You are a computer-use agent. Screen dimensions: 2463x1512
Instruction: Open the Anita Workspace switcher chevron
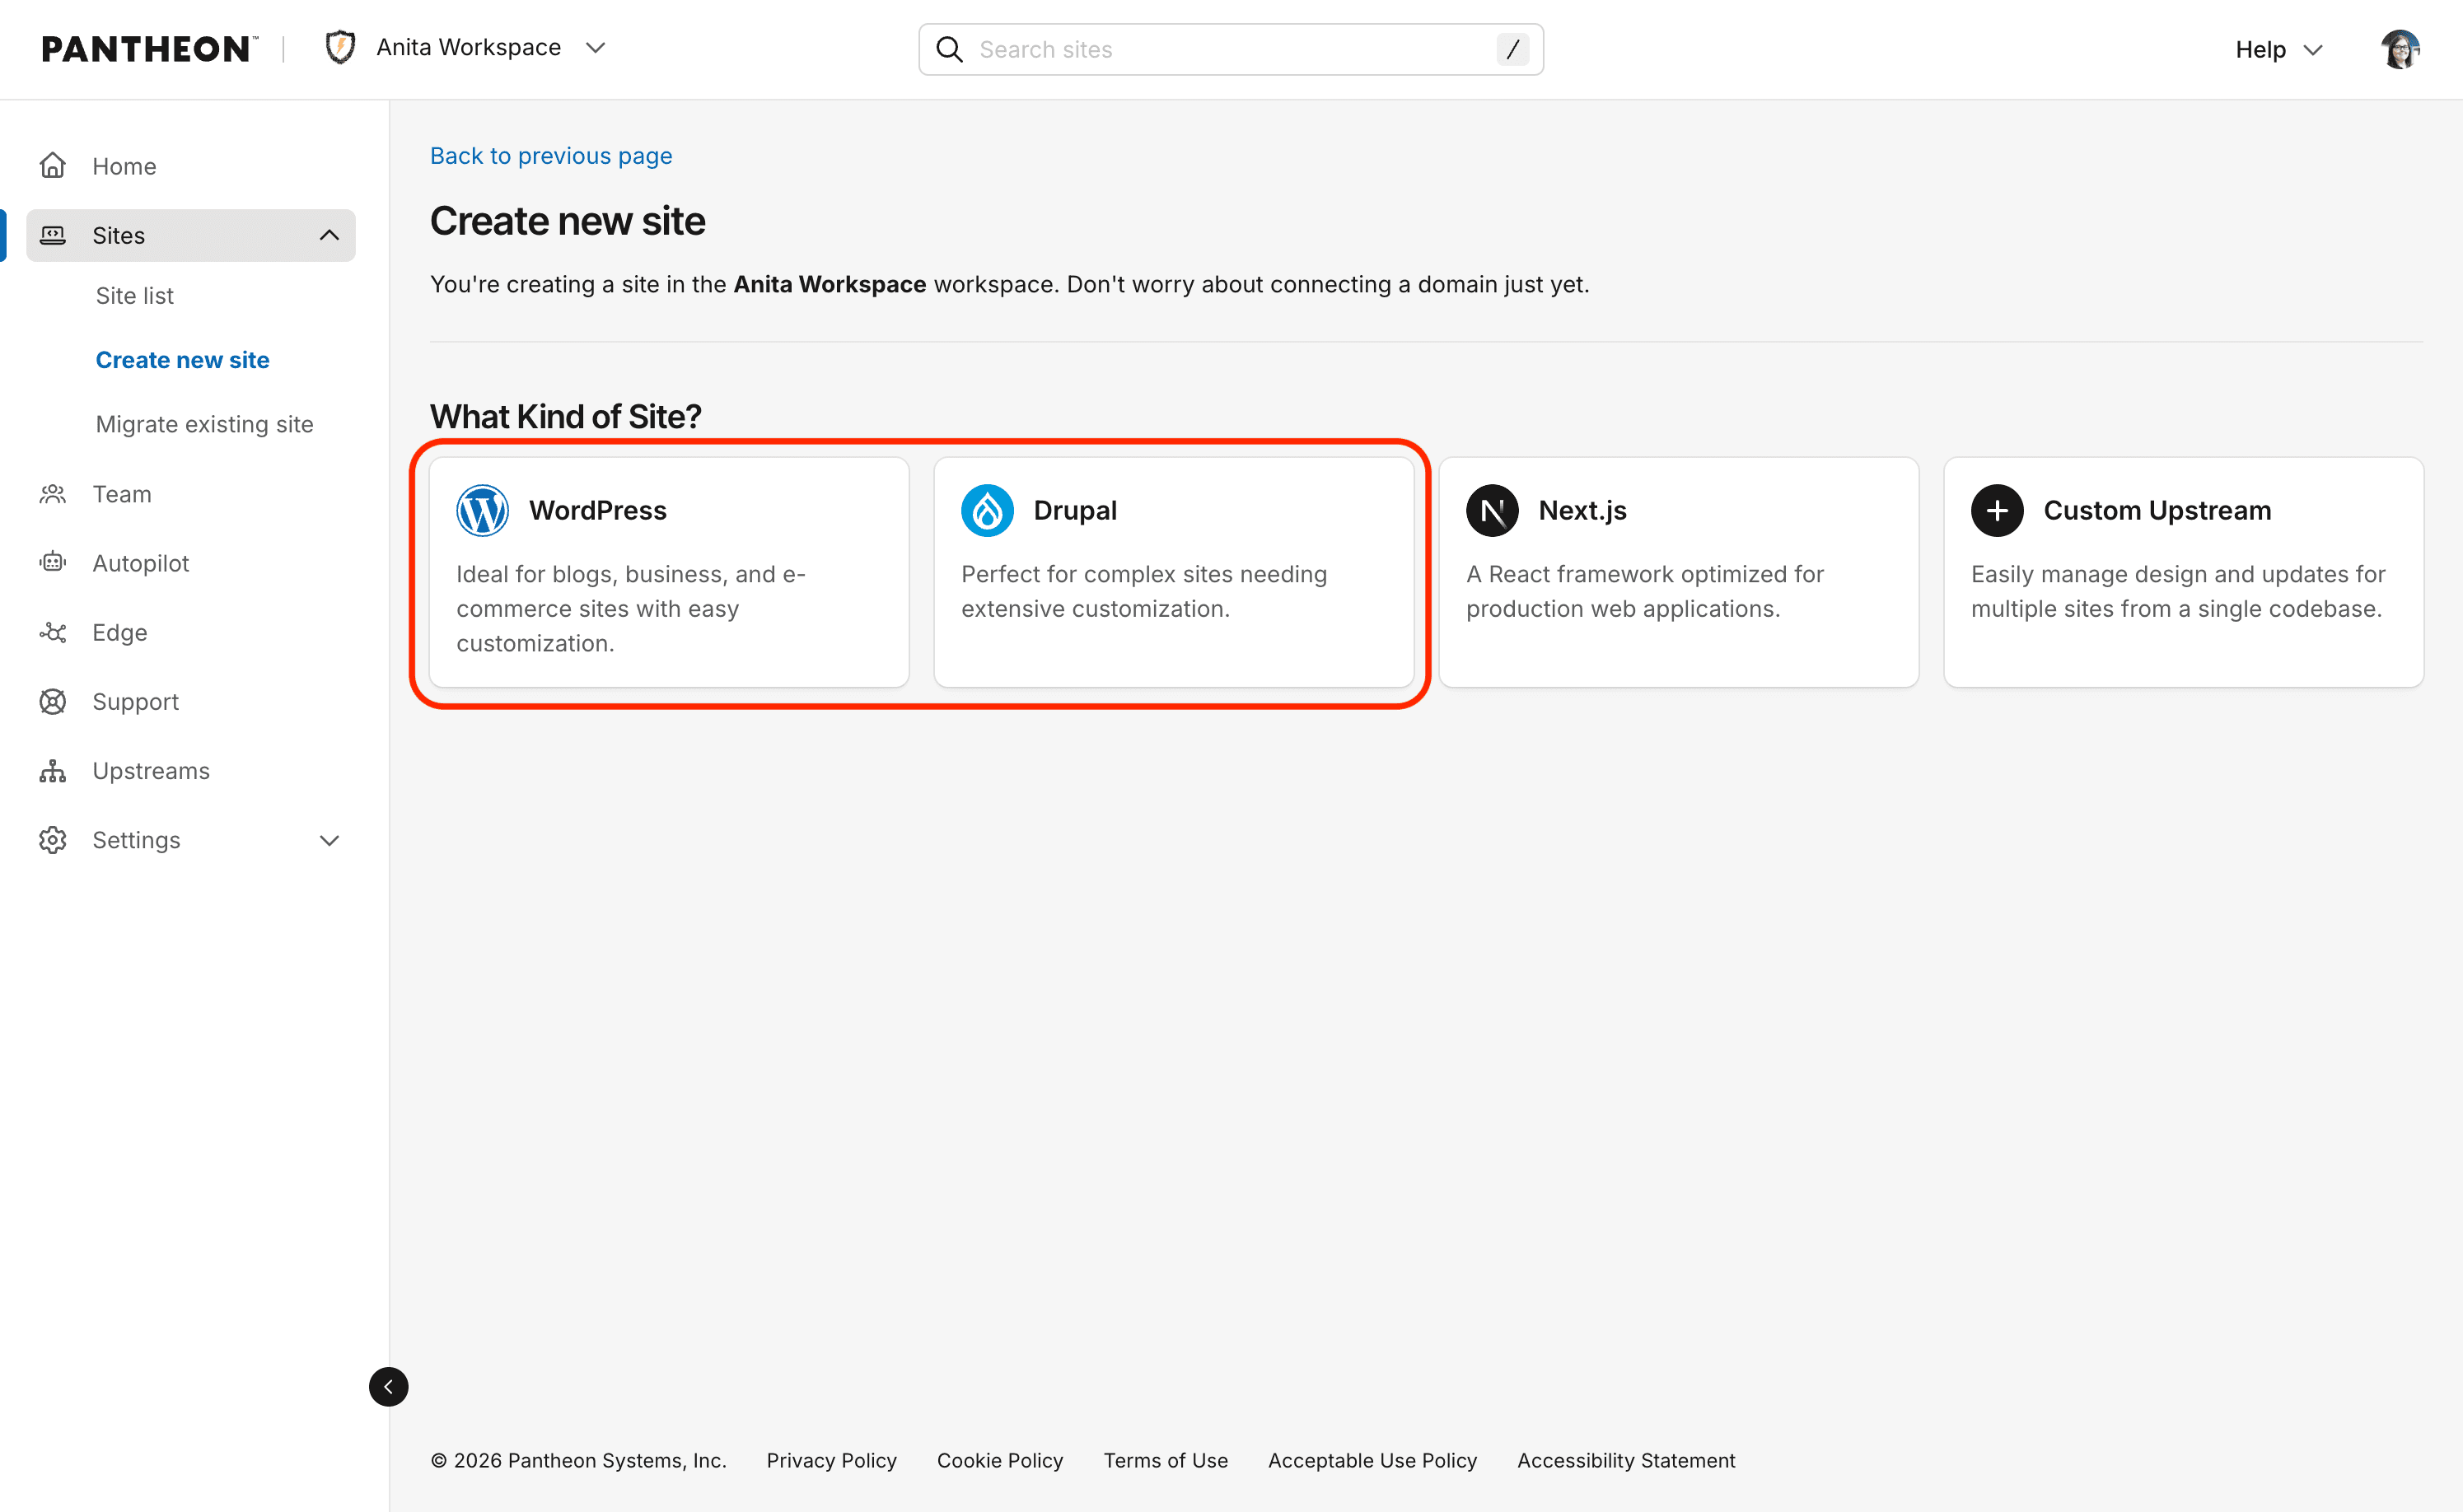(x=596, y=48)
